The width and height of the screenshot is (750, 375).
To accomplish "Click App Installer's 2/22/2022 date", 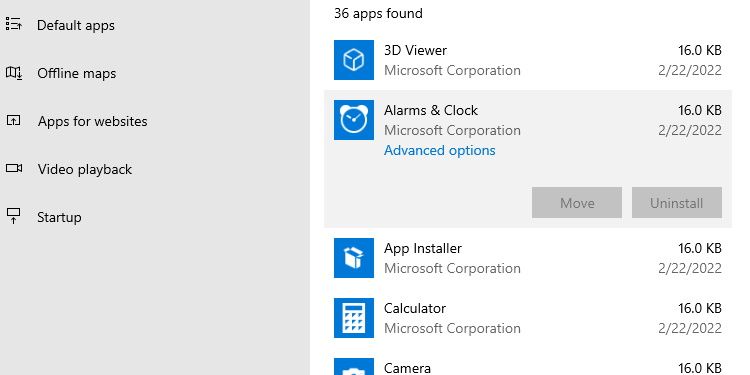I will pyautogui.click(x=690, y=268).
